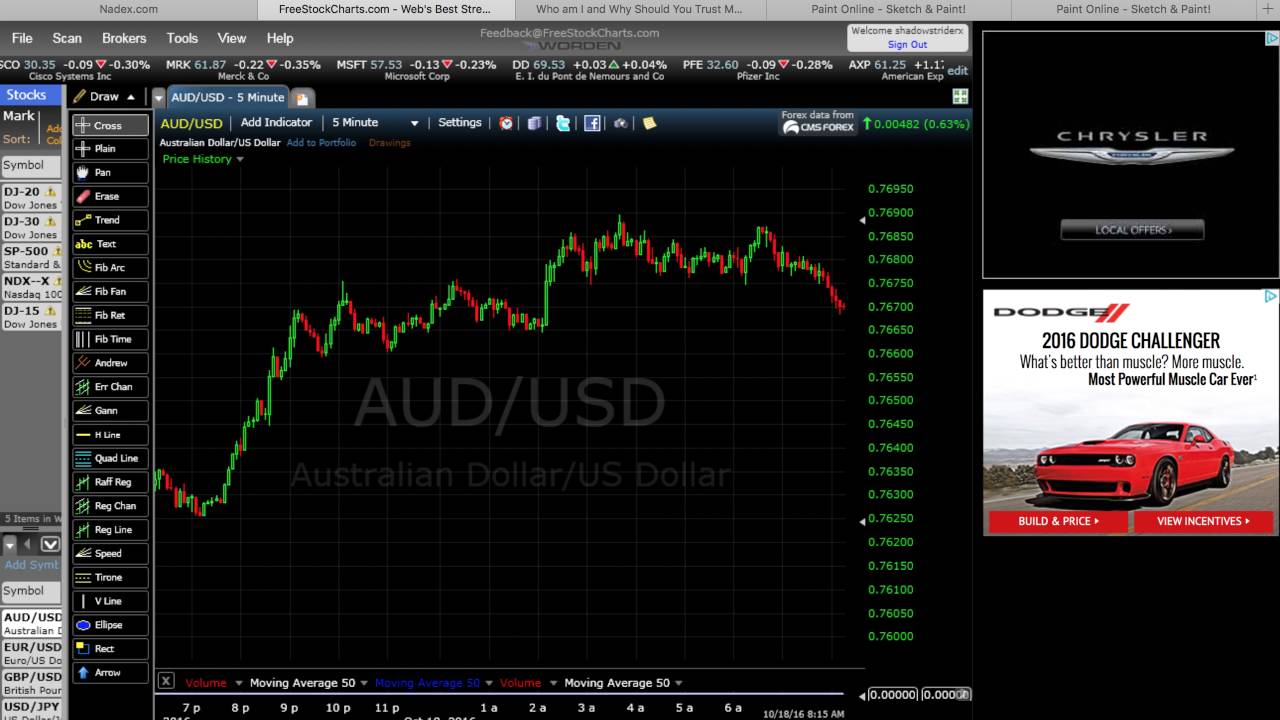Select EUR/USD in the watchlist

(x=32, y=653)
